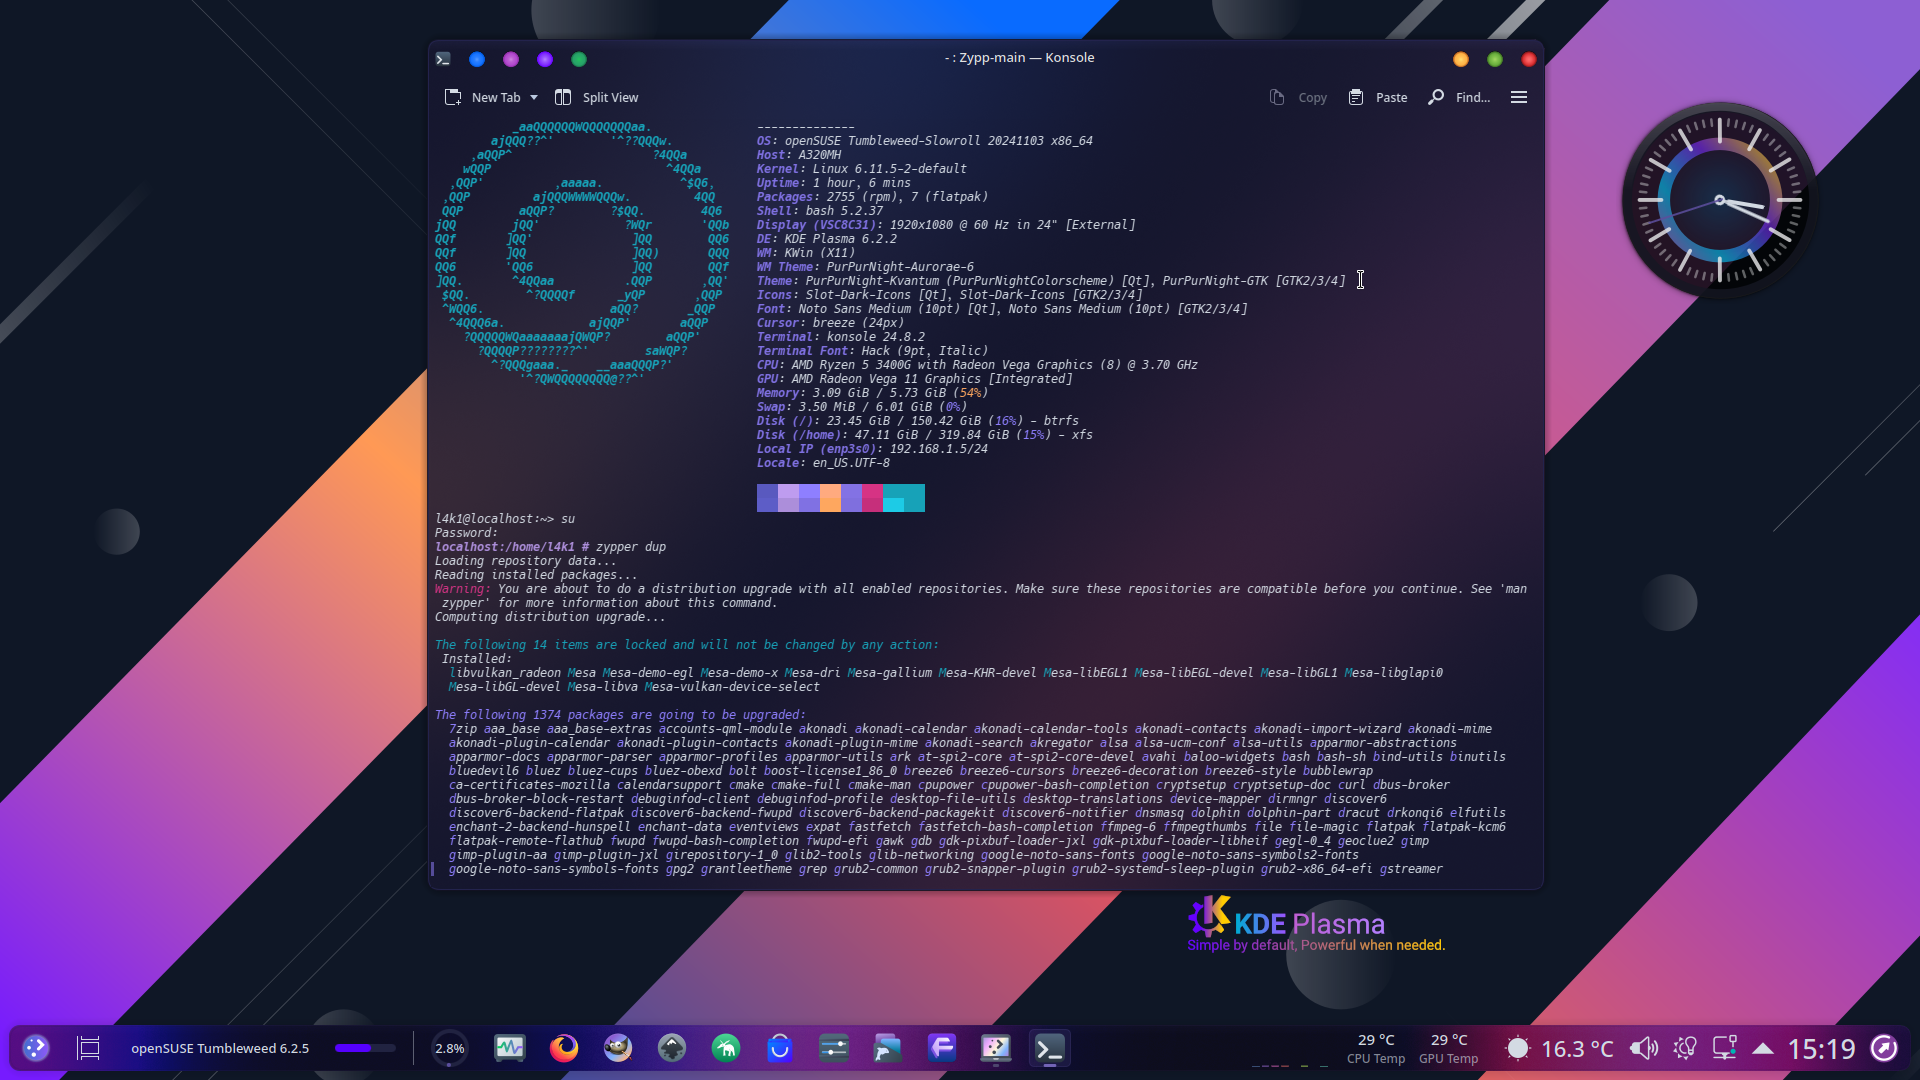Open the weather widget showing 16.3 °C
Viewport: 1920px width, 1080px height.
click(x=1560, y=1048)
